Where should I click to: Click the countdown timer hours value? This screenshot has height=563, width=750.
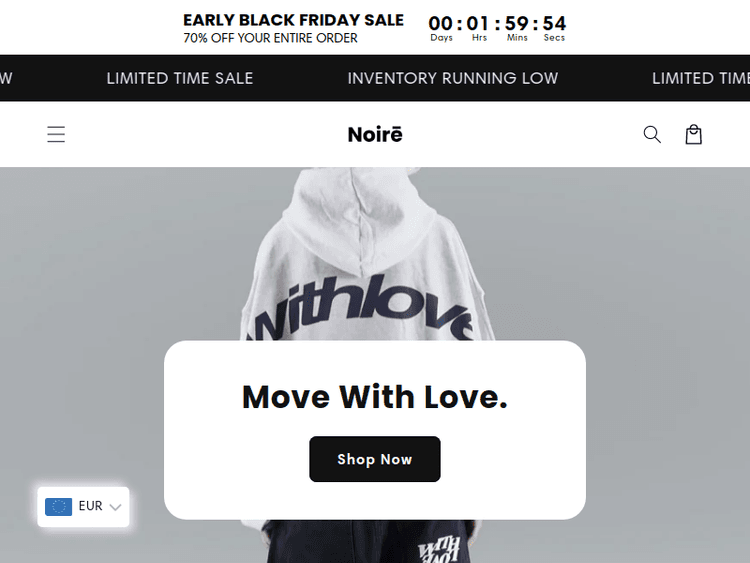478,23
